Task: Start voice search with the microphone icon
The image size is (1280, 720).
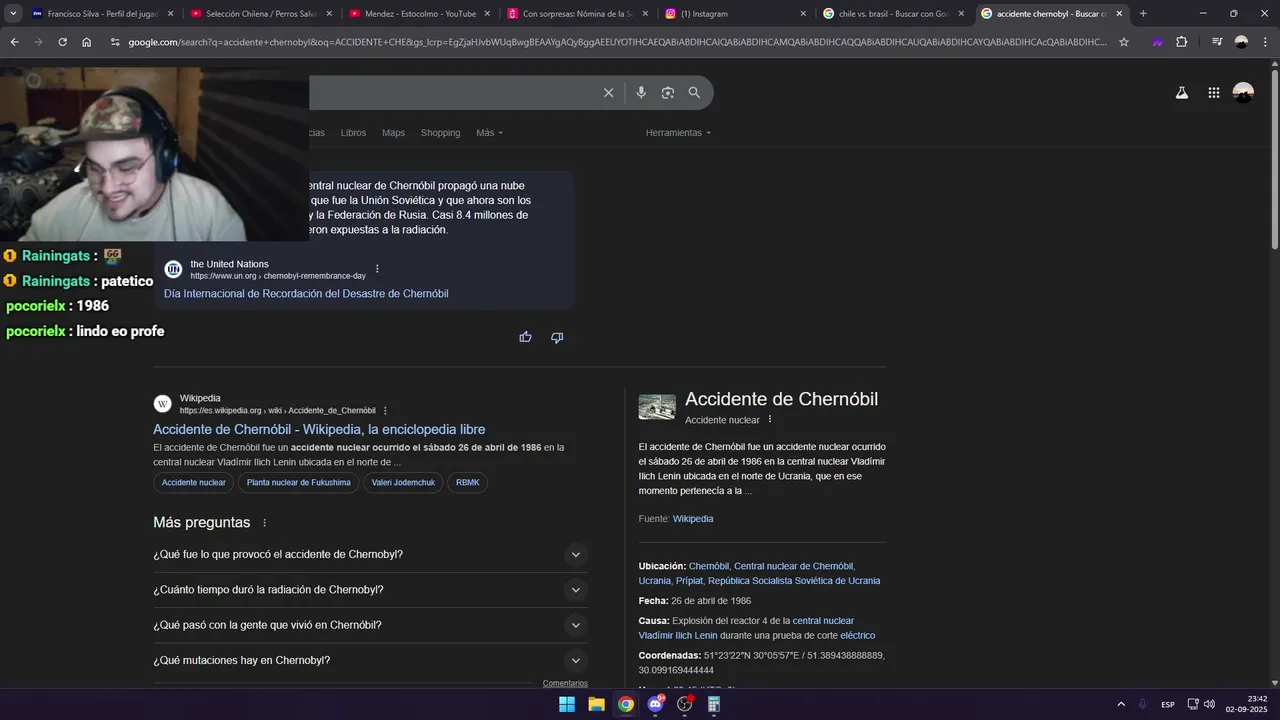Action: 641,93
